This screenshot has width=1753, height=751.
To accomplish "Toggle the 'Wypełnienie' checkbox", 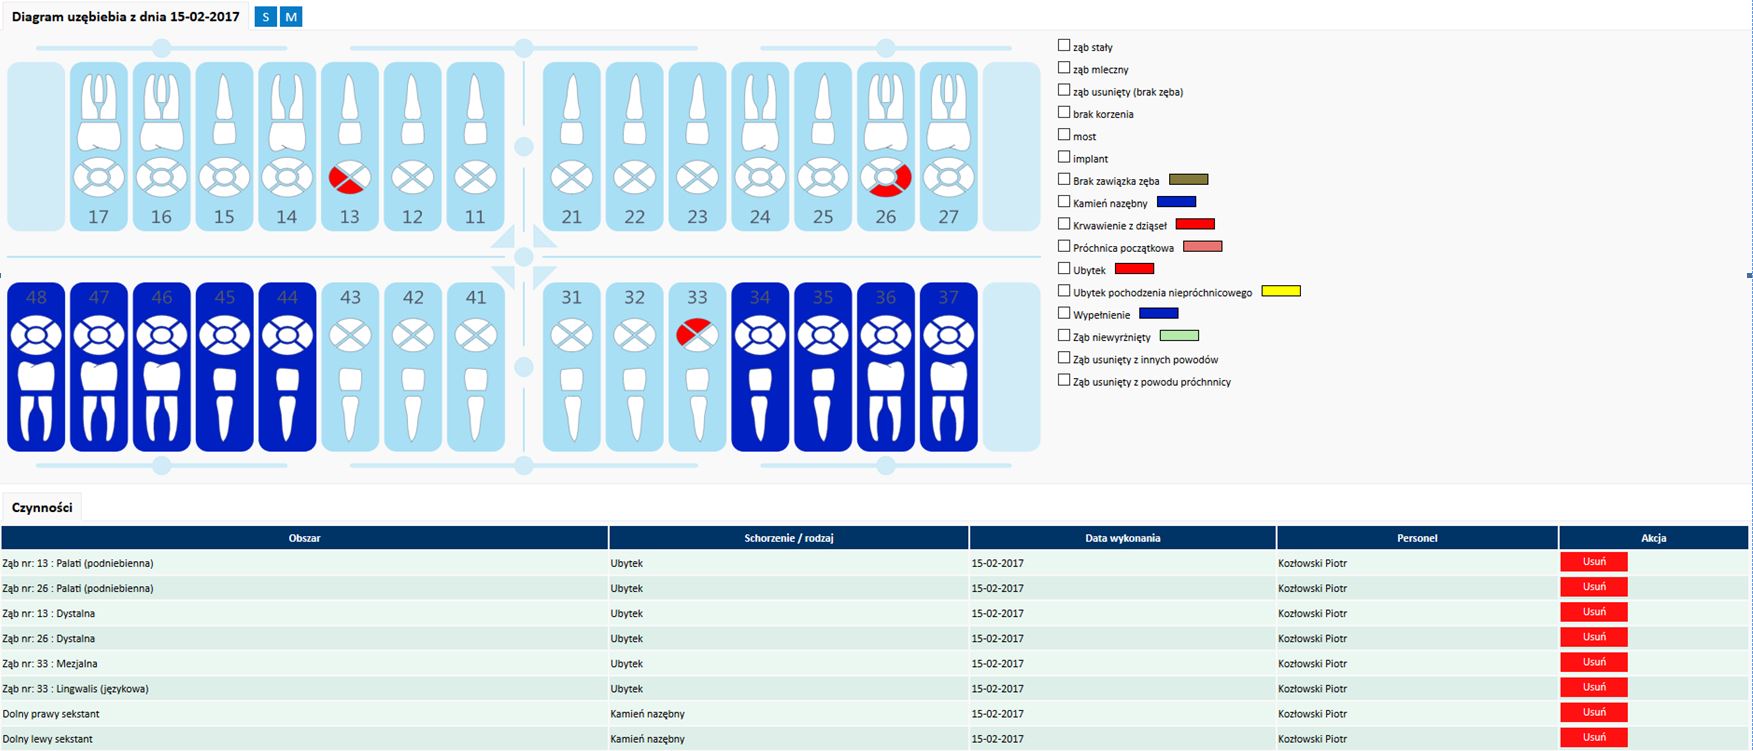I will click(1064, 313).
